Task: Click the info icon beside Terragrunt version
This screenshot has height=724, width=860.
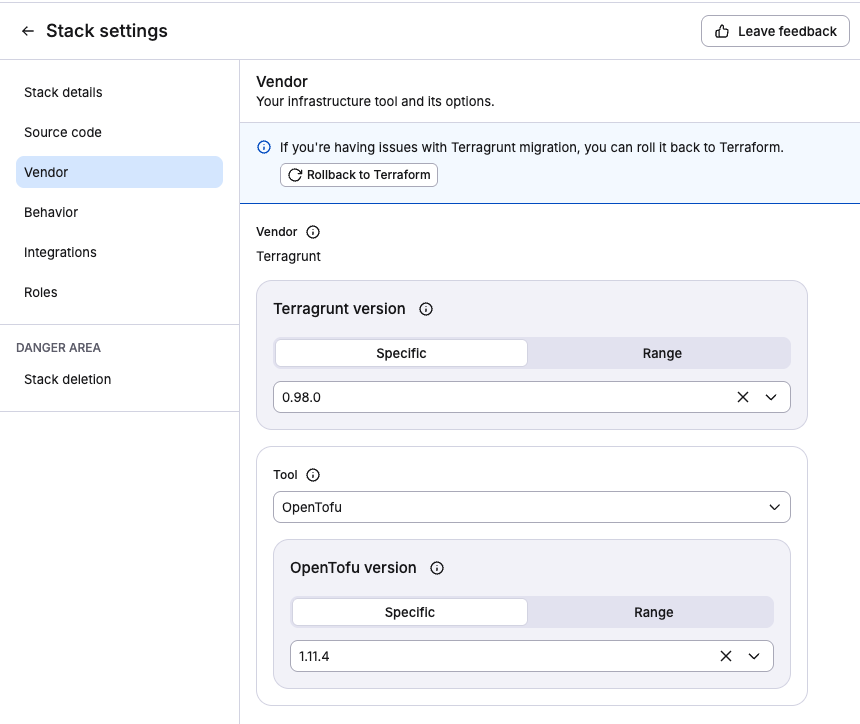Action: point(426,309)
